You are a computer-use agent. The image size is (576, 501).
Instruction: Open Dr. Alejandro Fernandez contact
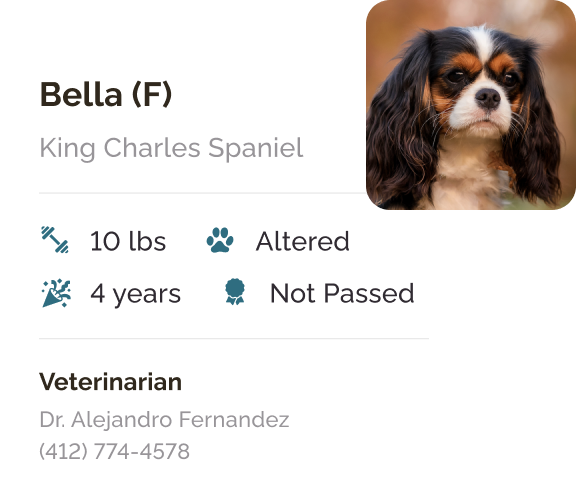164,420
